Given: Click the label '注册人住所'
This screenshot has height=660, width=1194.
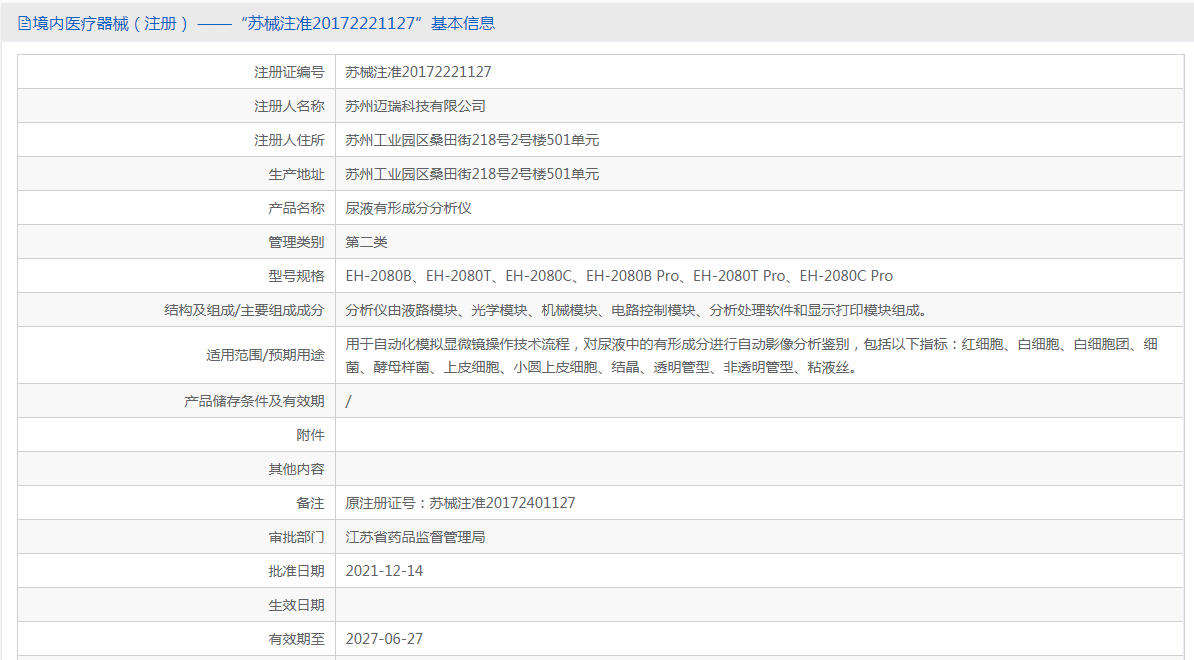Looking at the screenshot, I should (x=289, y=140).
